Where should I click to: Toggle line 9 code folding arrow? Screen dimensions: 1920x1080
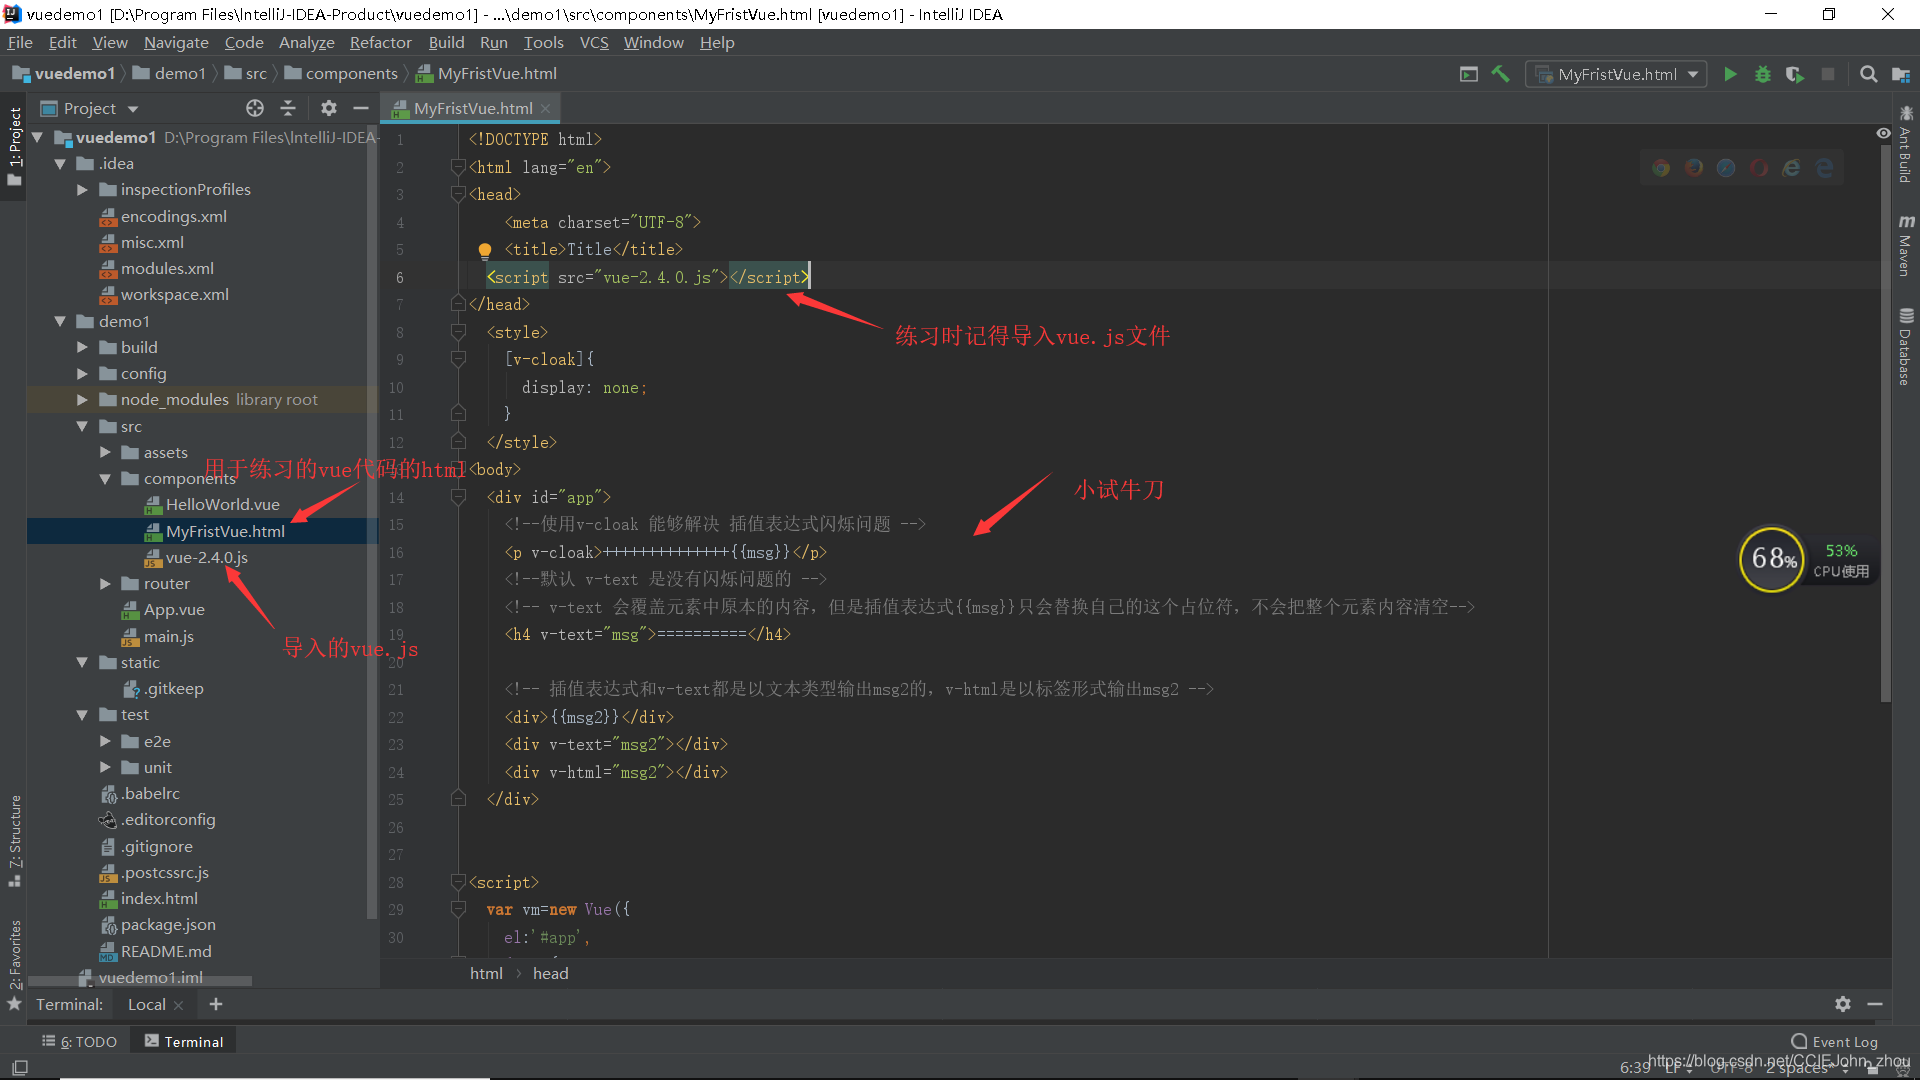458,359
